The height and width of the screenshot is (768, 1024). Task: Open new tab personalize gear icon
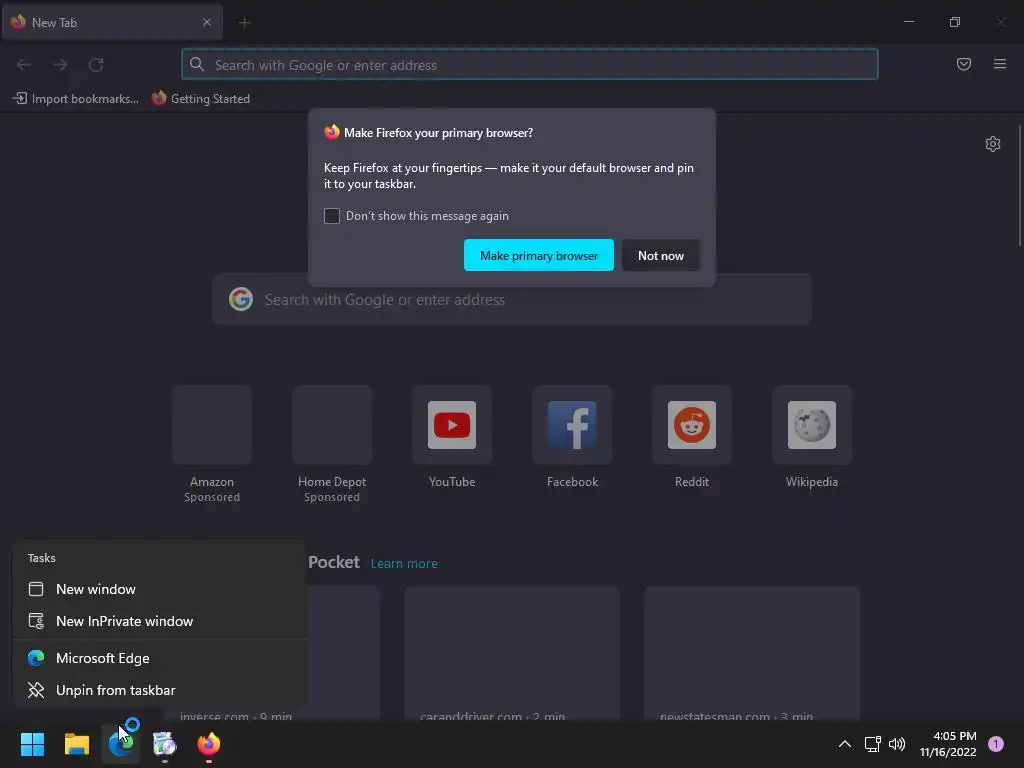(993, 144)
